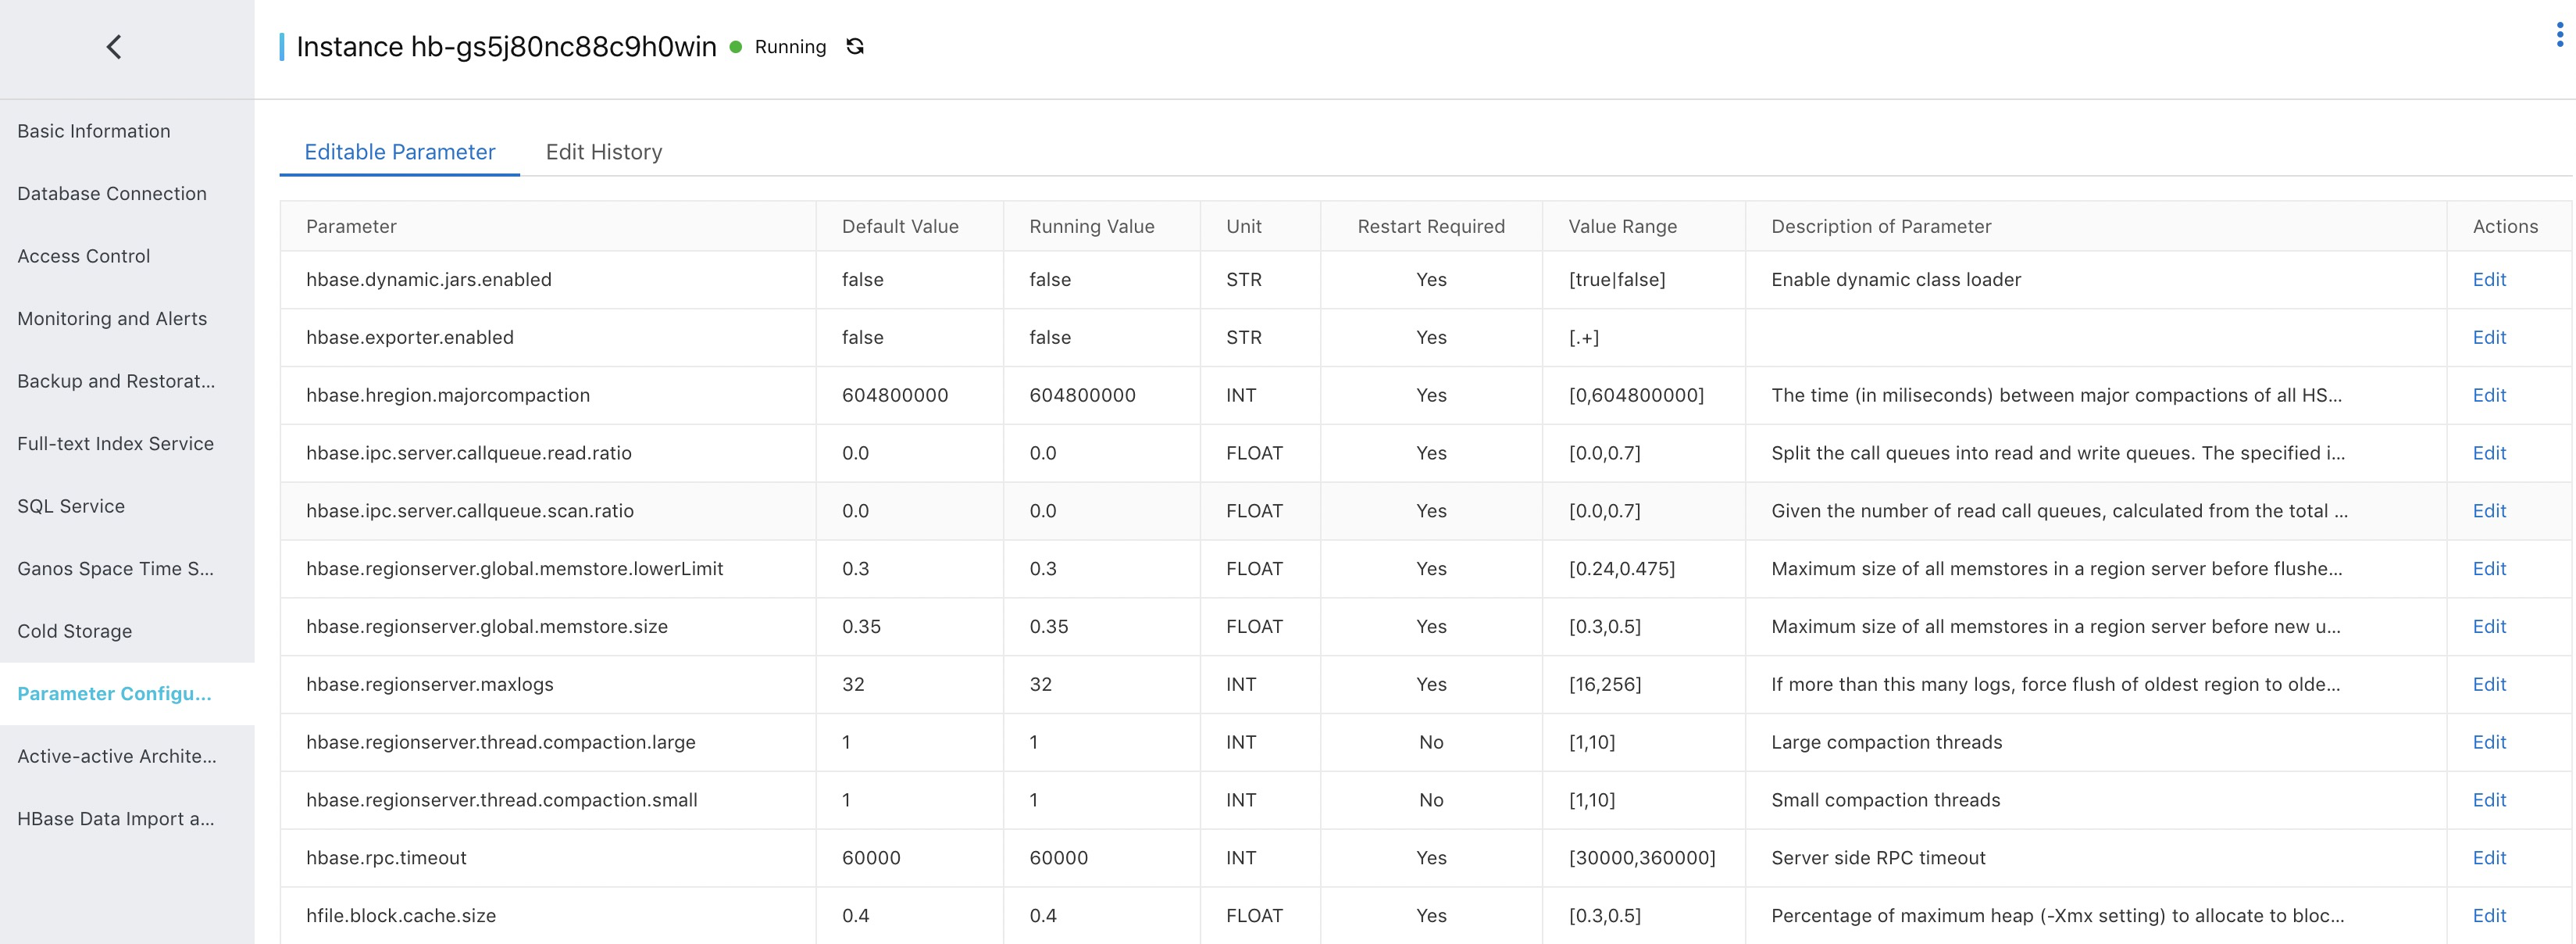Open the Cold Storage sidebar item

tap(75, 631)
